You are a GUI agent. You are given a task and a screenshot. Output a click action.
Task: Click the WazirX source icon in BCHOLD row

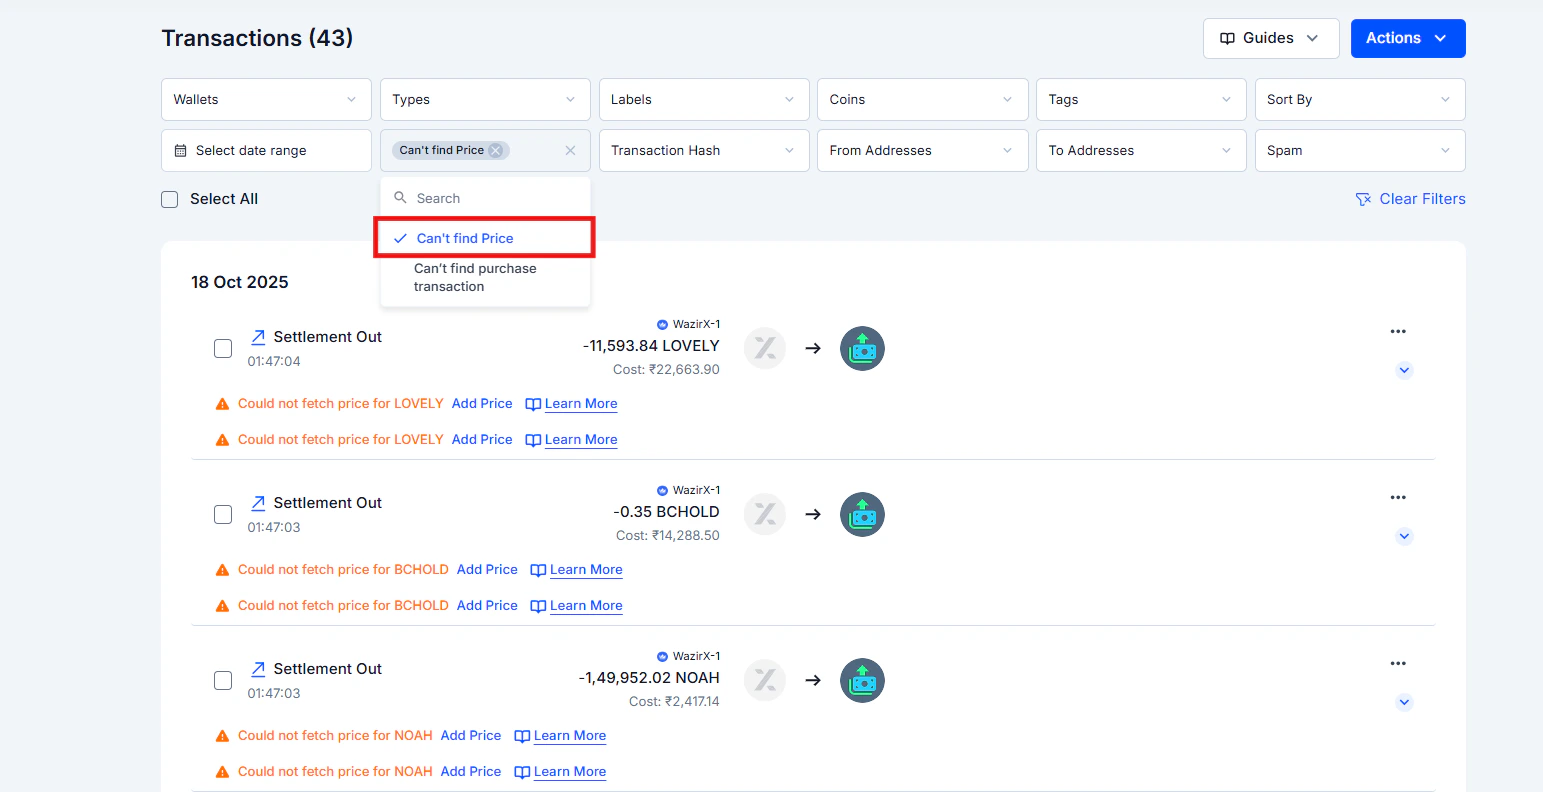(x=765, y=514)
